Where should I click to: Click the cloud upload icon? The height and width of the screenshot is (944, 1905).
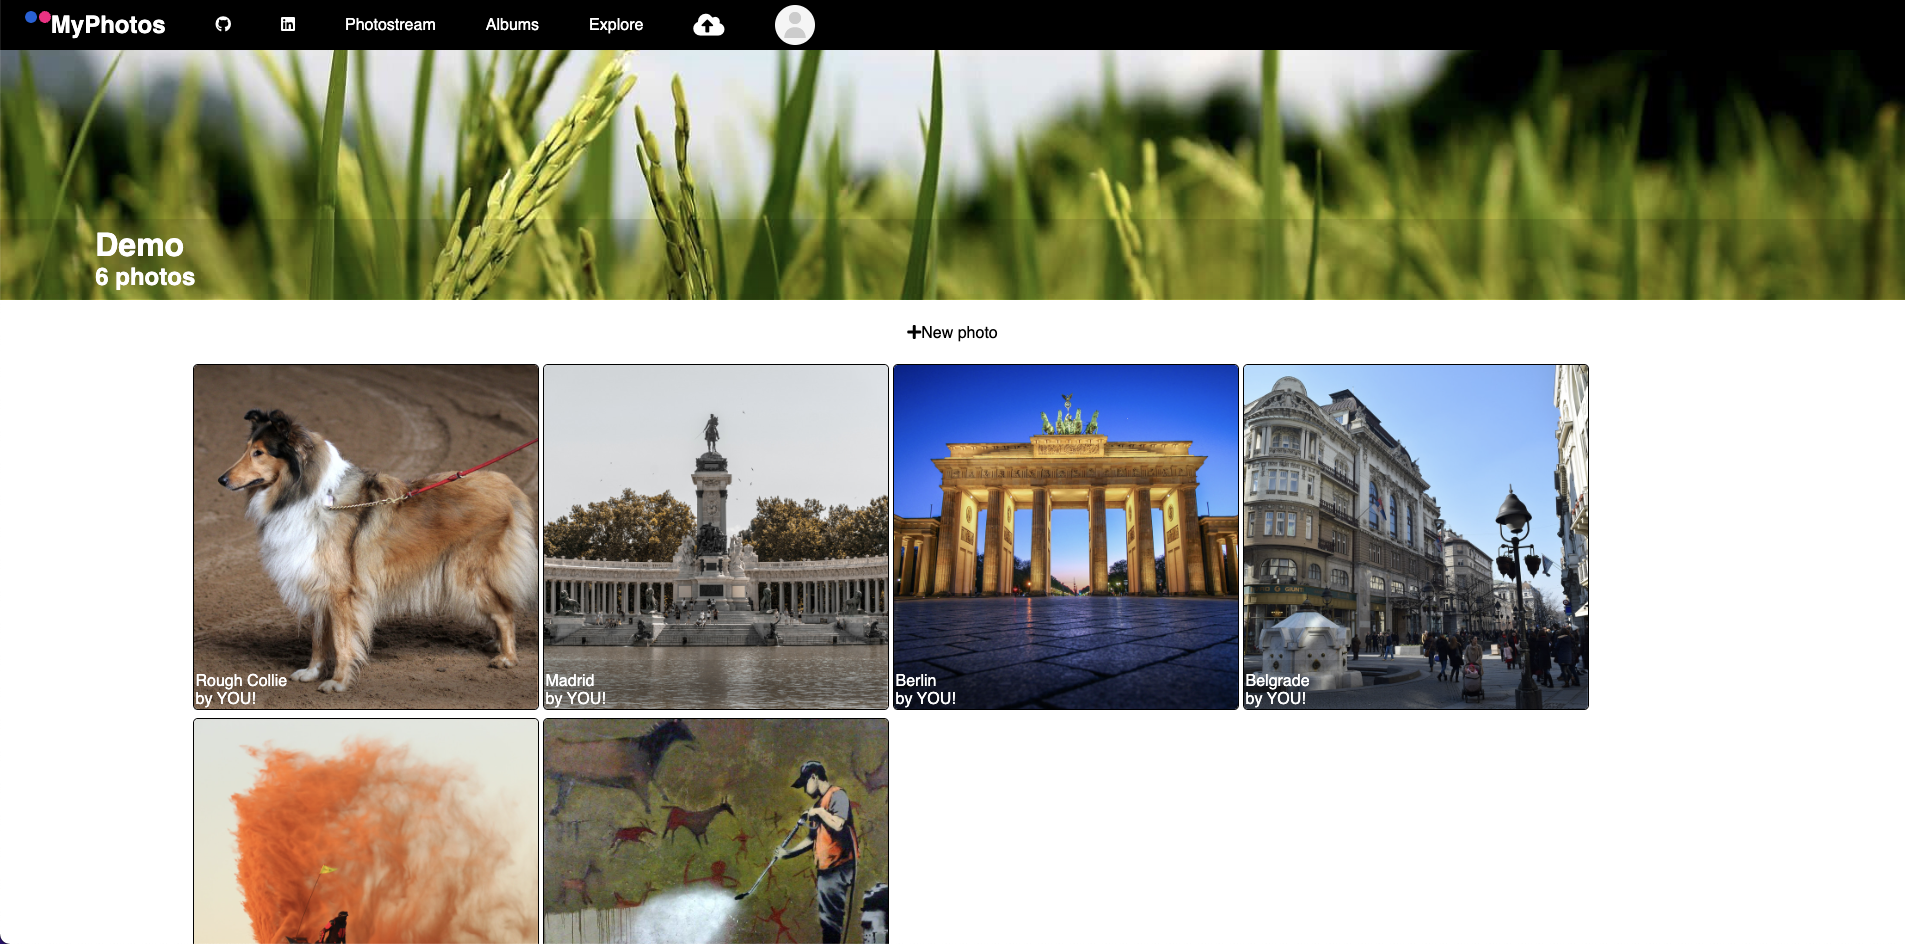tap(708, 25)
